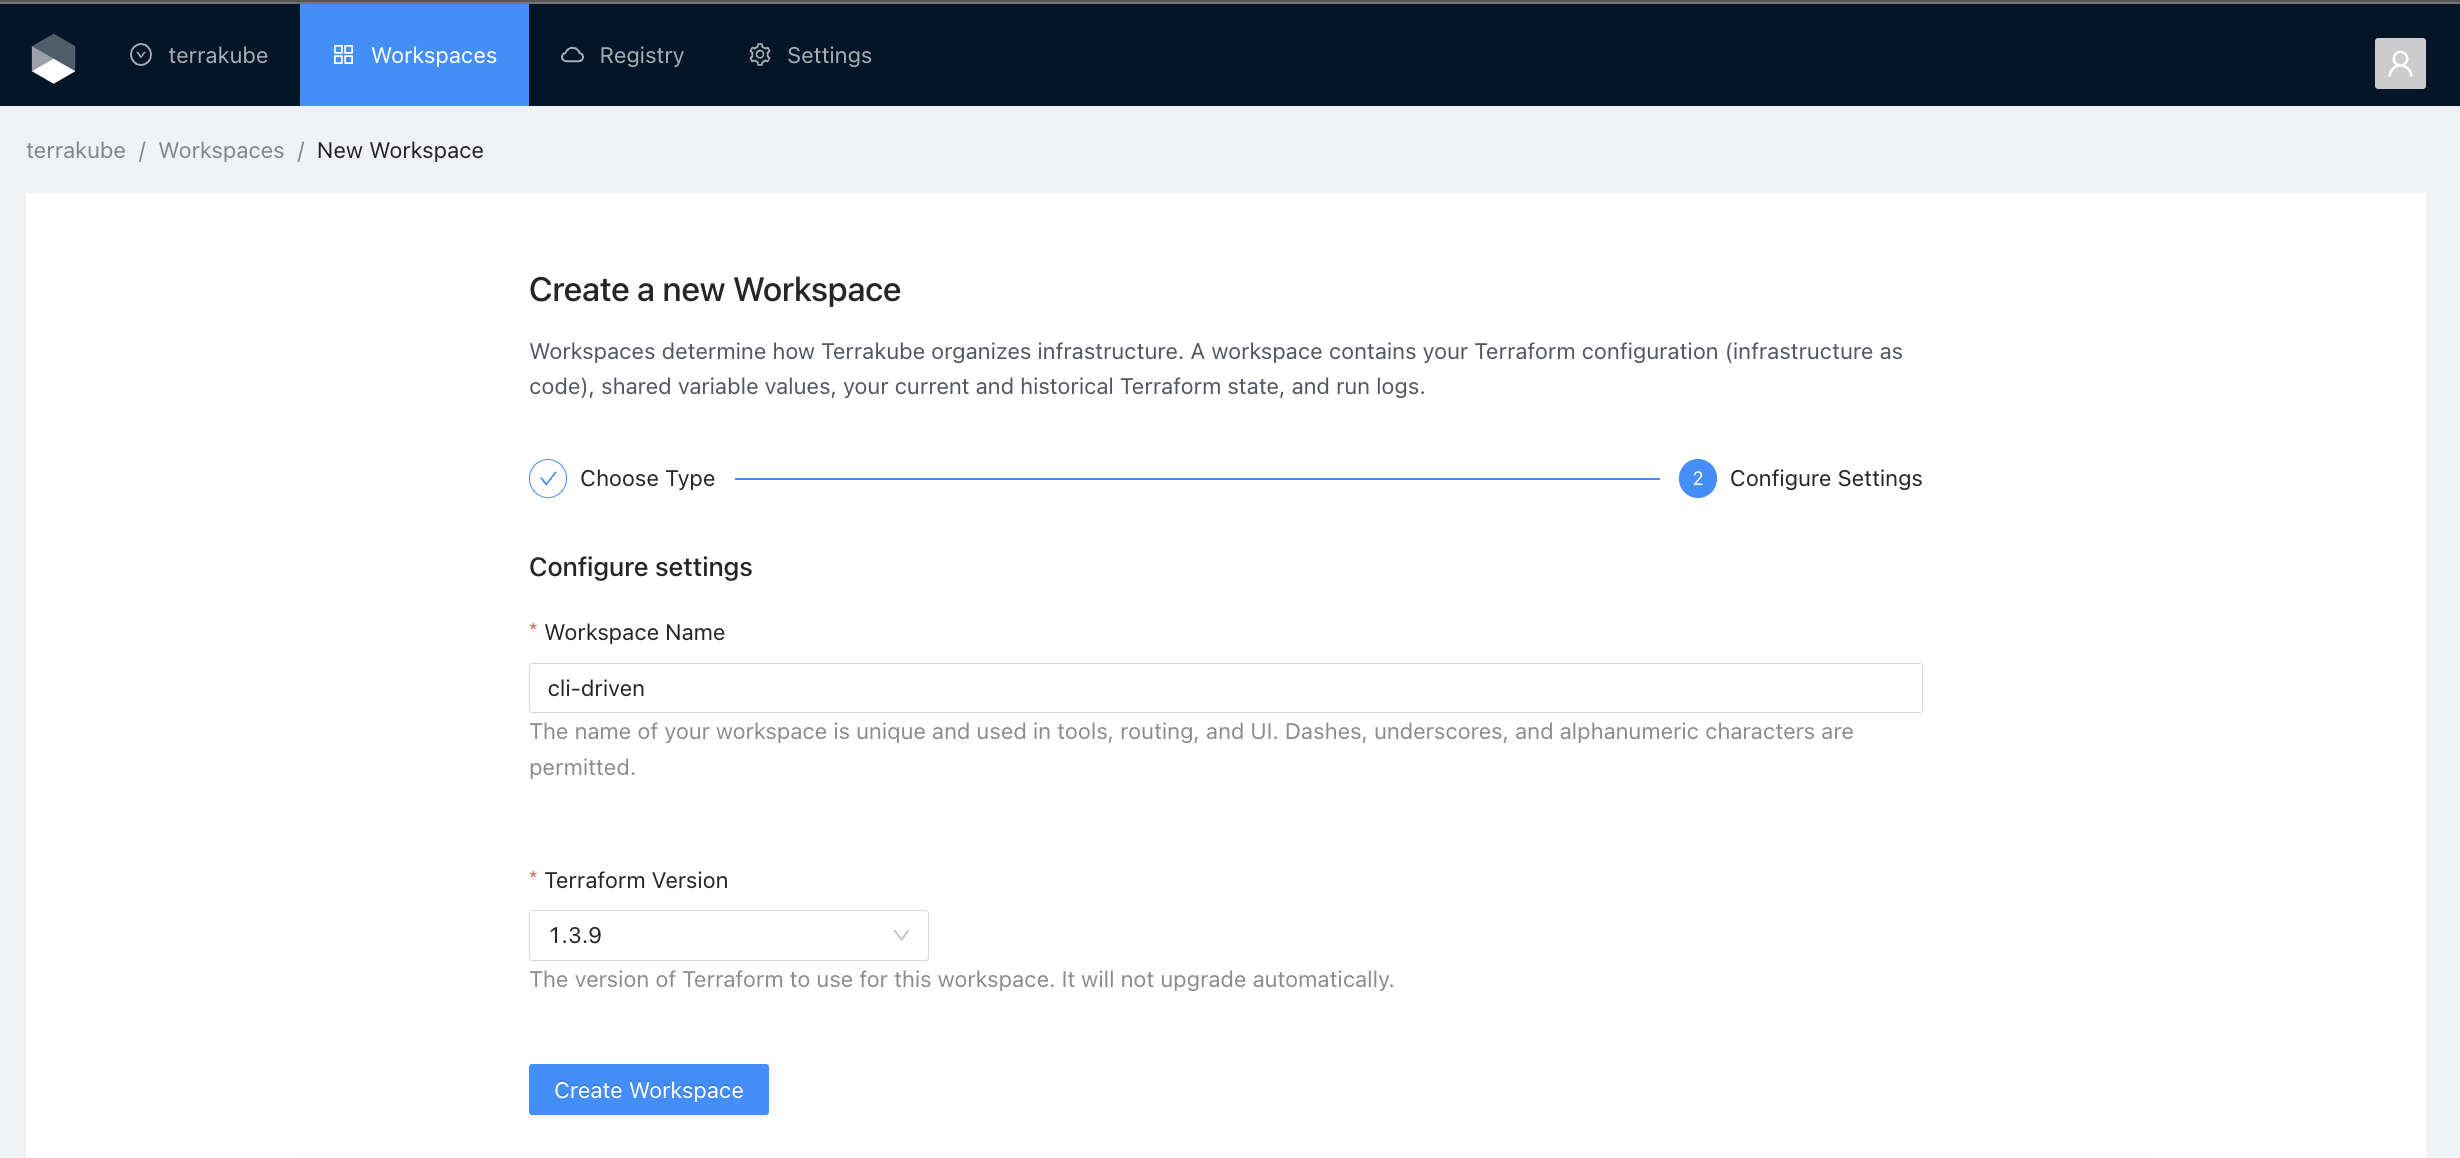Image resolution: width=2460 pixels, height=1158 pixels.
Task: Click the step 2 number circle
Action: pyautogui.click(x=1697, y=478)
